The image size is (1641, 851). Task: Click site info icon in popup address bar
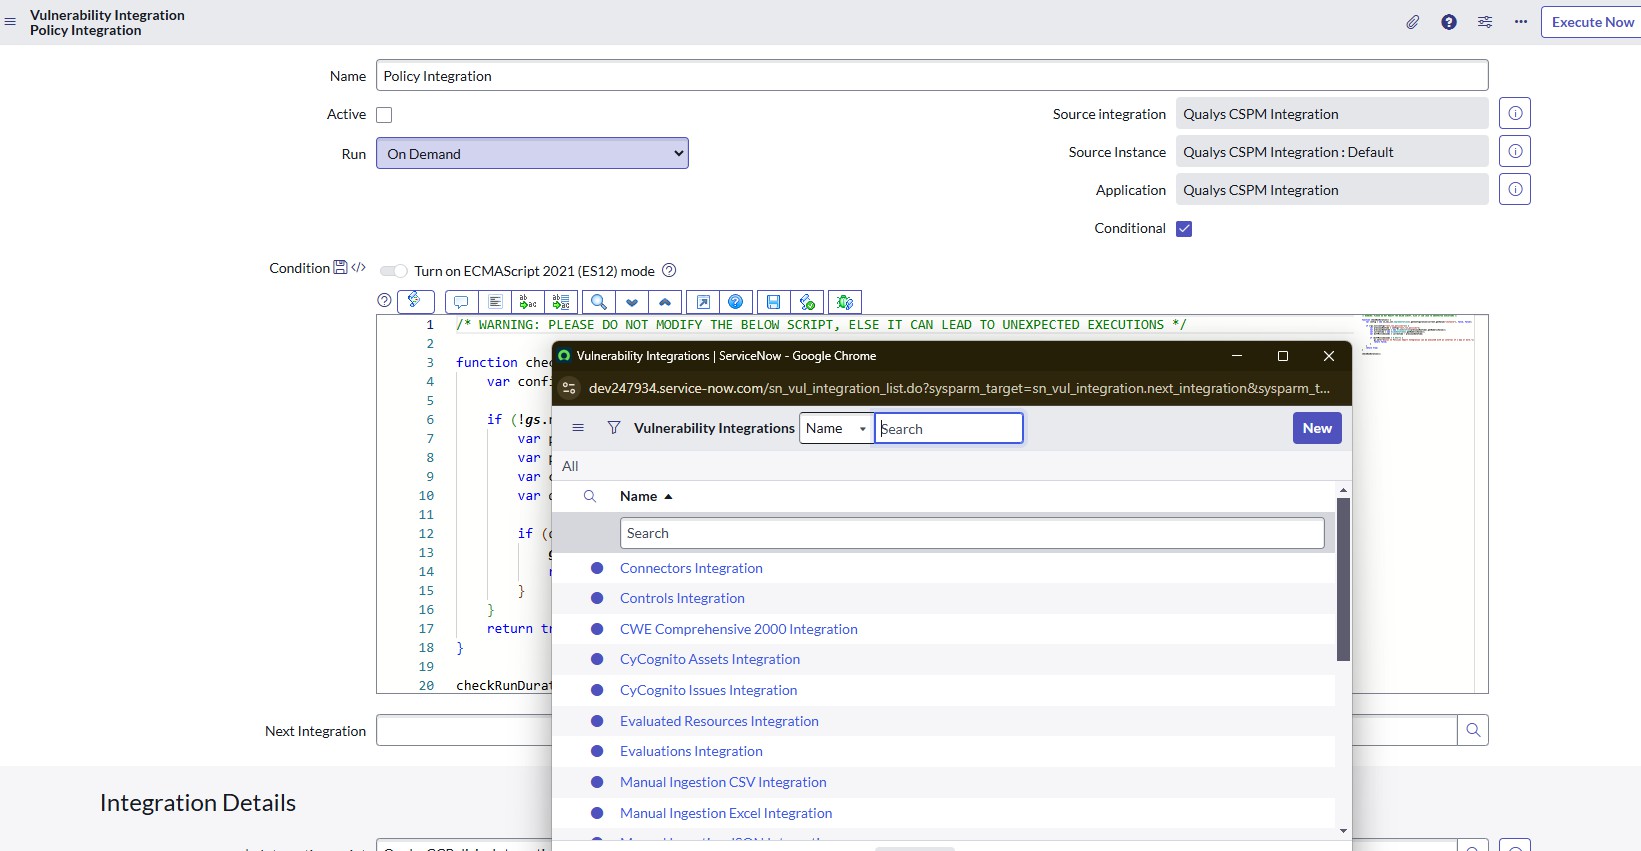click(569, 388)
